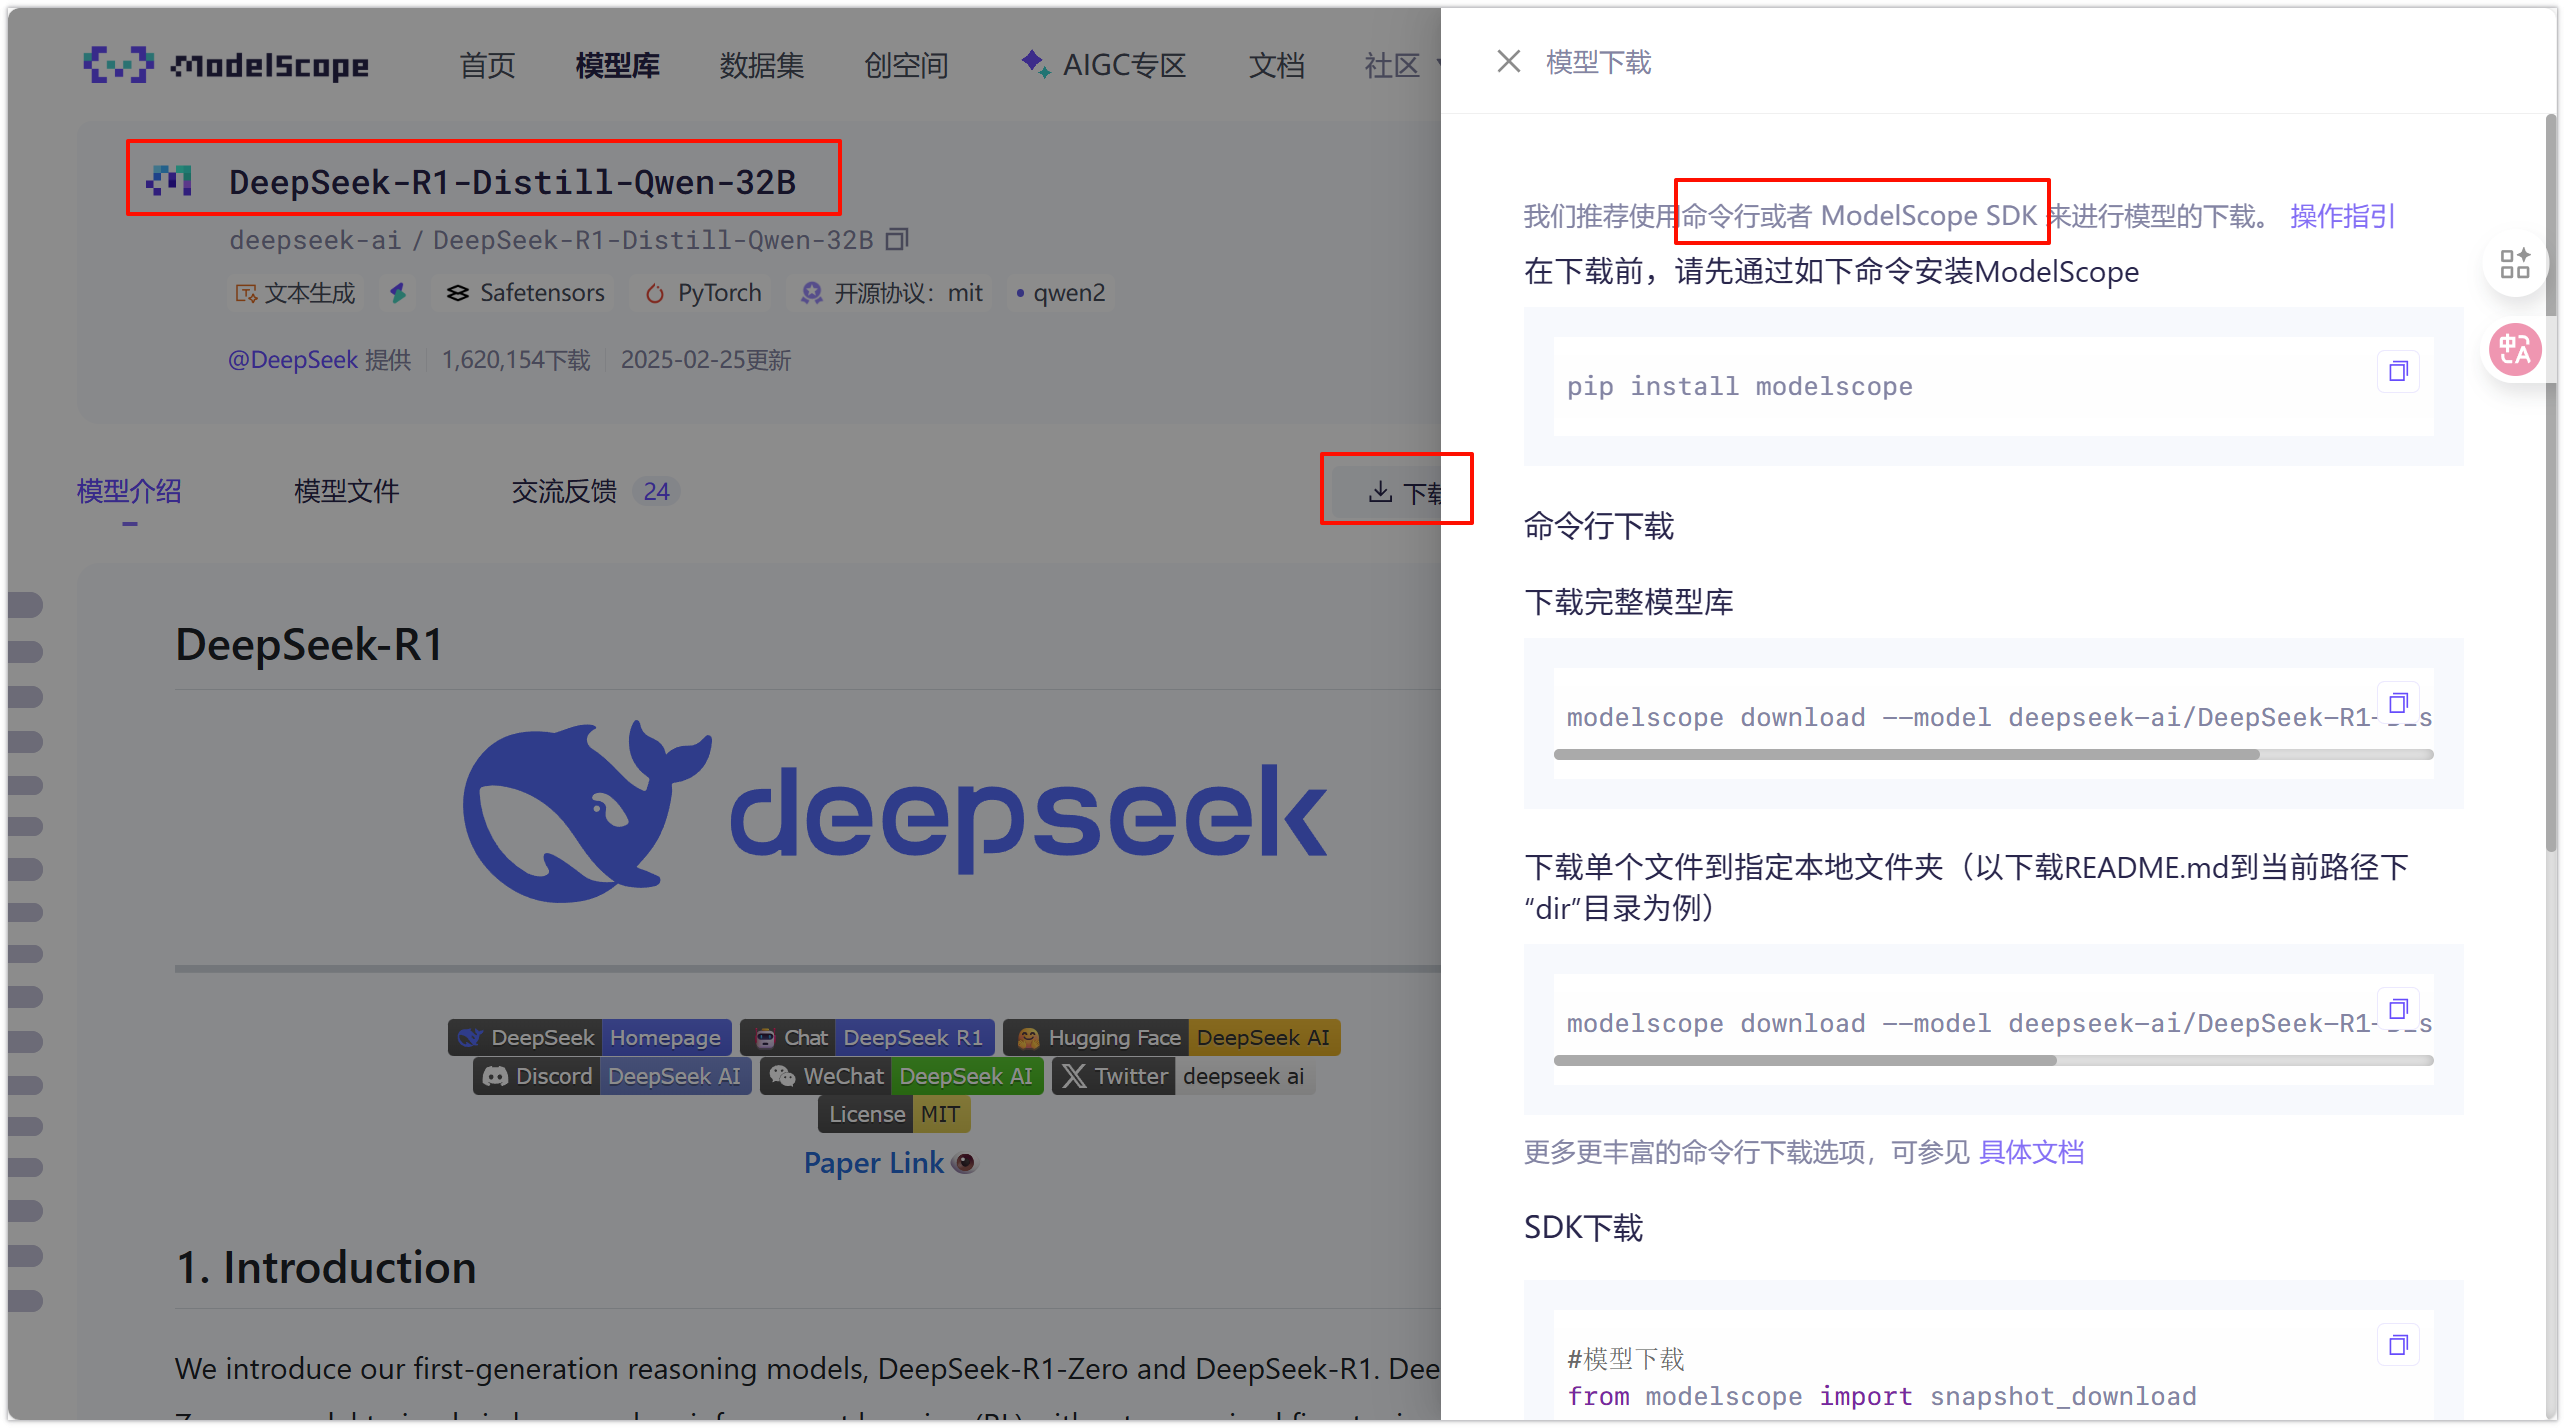The height and width of the screenshot is (1428, 2565).
Task: Open the 操作指引 link
Action: pyautogui.click(x=2342, y=216)
